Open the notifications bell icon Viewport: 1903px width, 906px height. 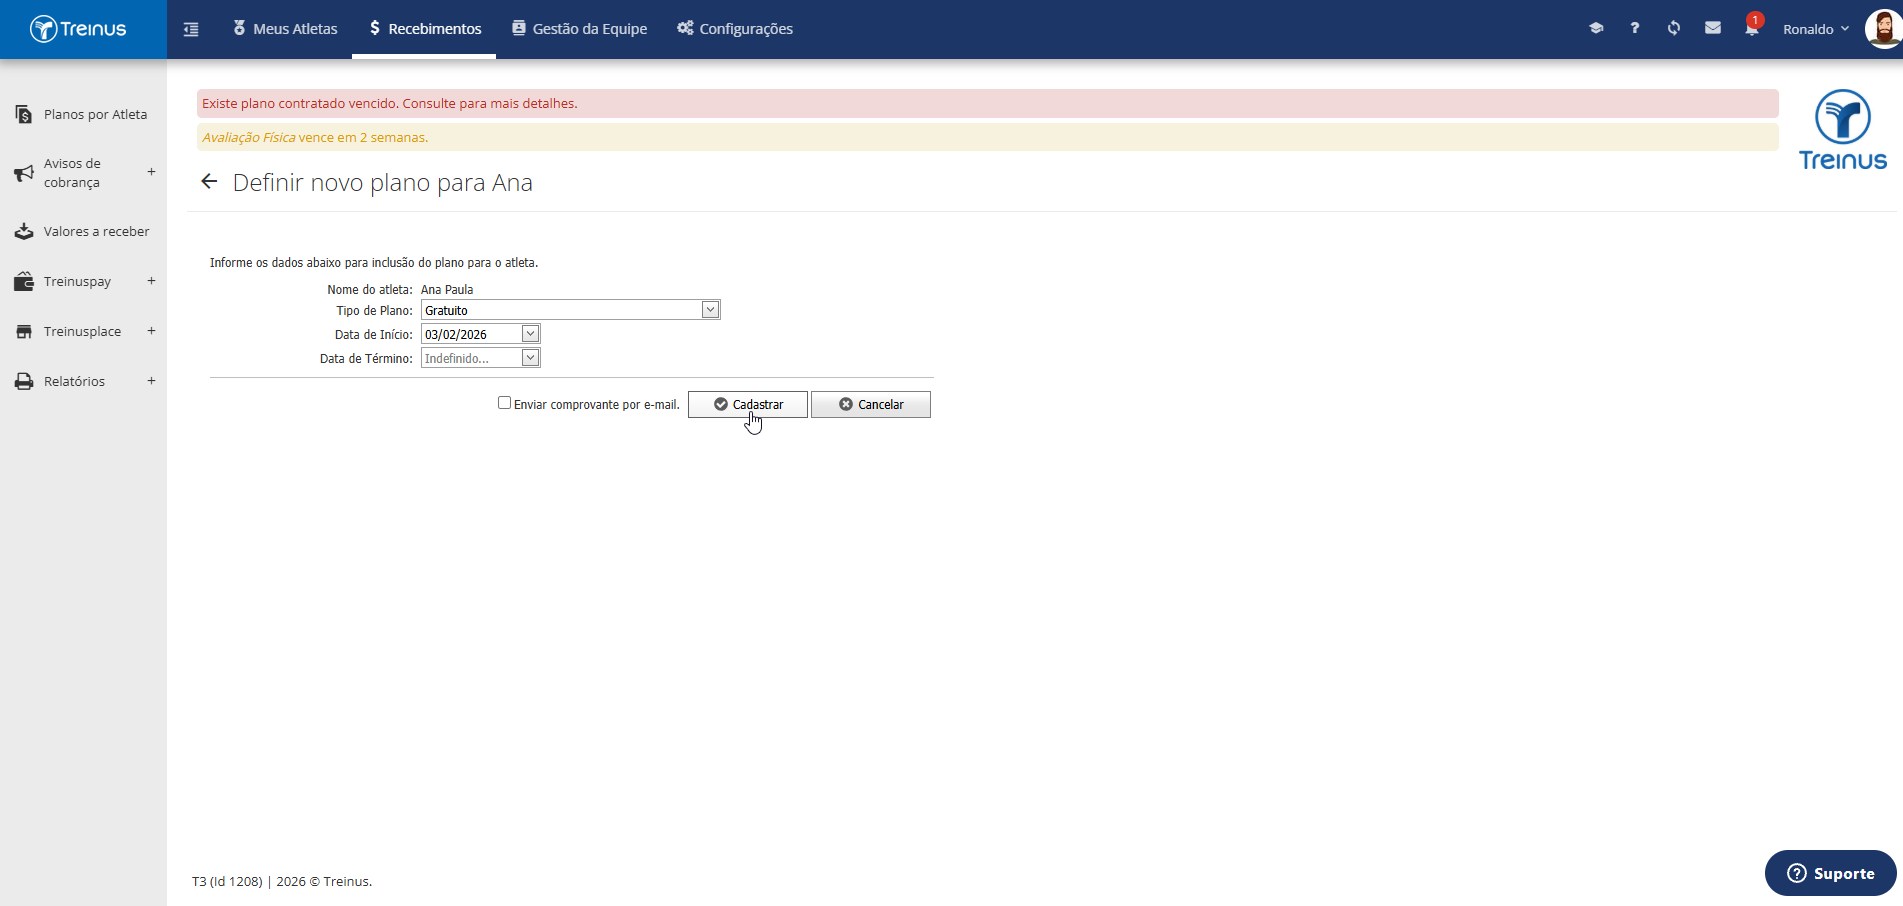[x=1752, y=28]
